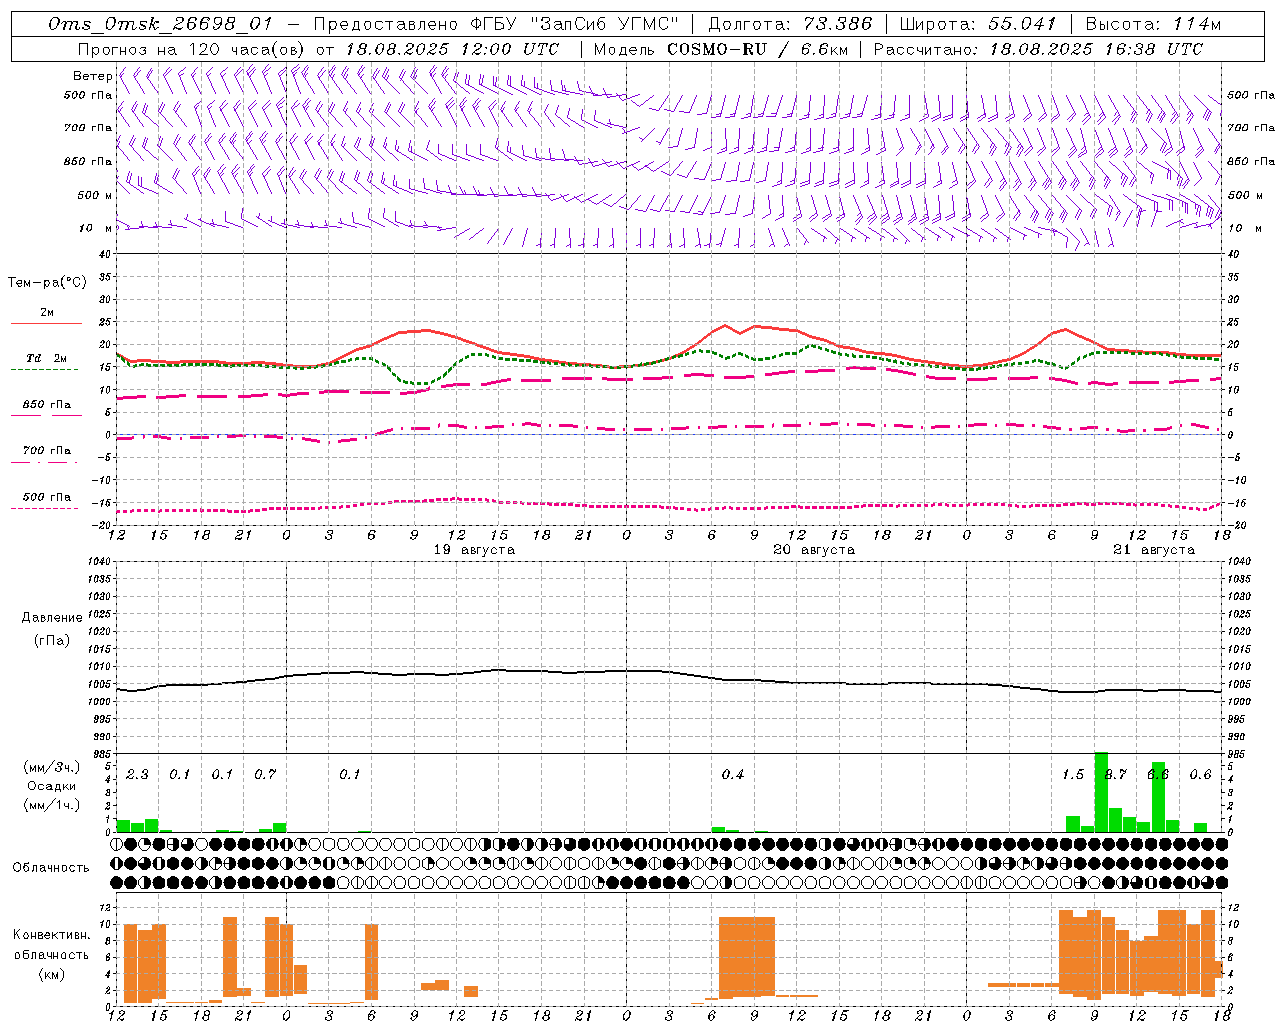Click the Долгота: 73.386 value

790,24
